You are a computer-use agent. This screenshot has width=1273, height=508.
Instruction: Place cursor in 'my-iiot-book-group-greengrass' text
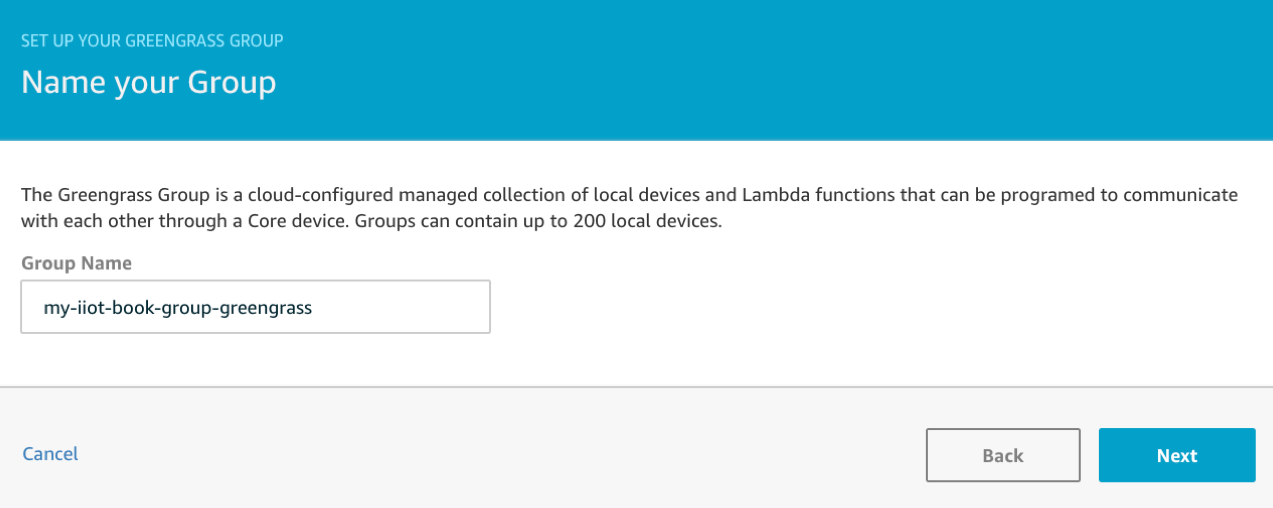click(178, 308)
